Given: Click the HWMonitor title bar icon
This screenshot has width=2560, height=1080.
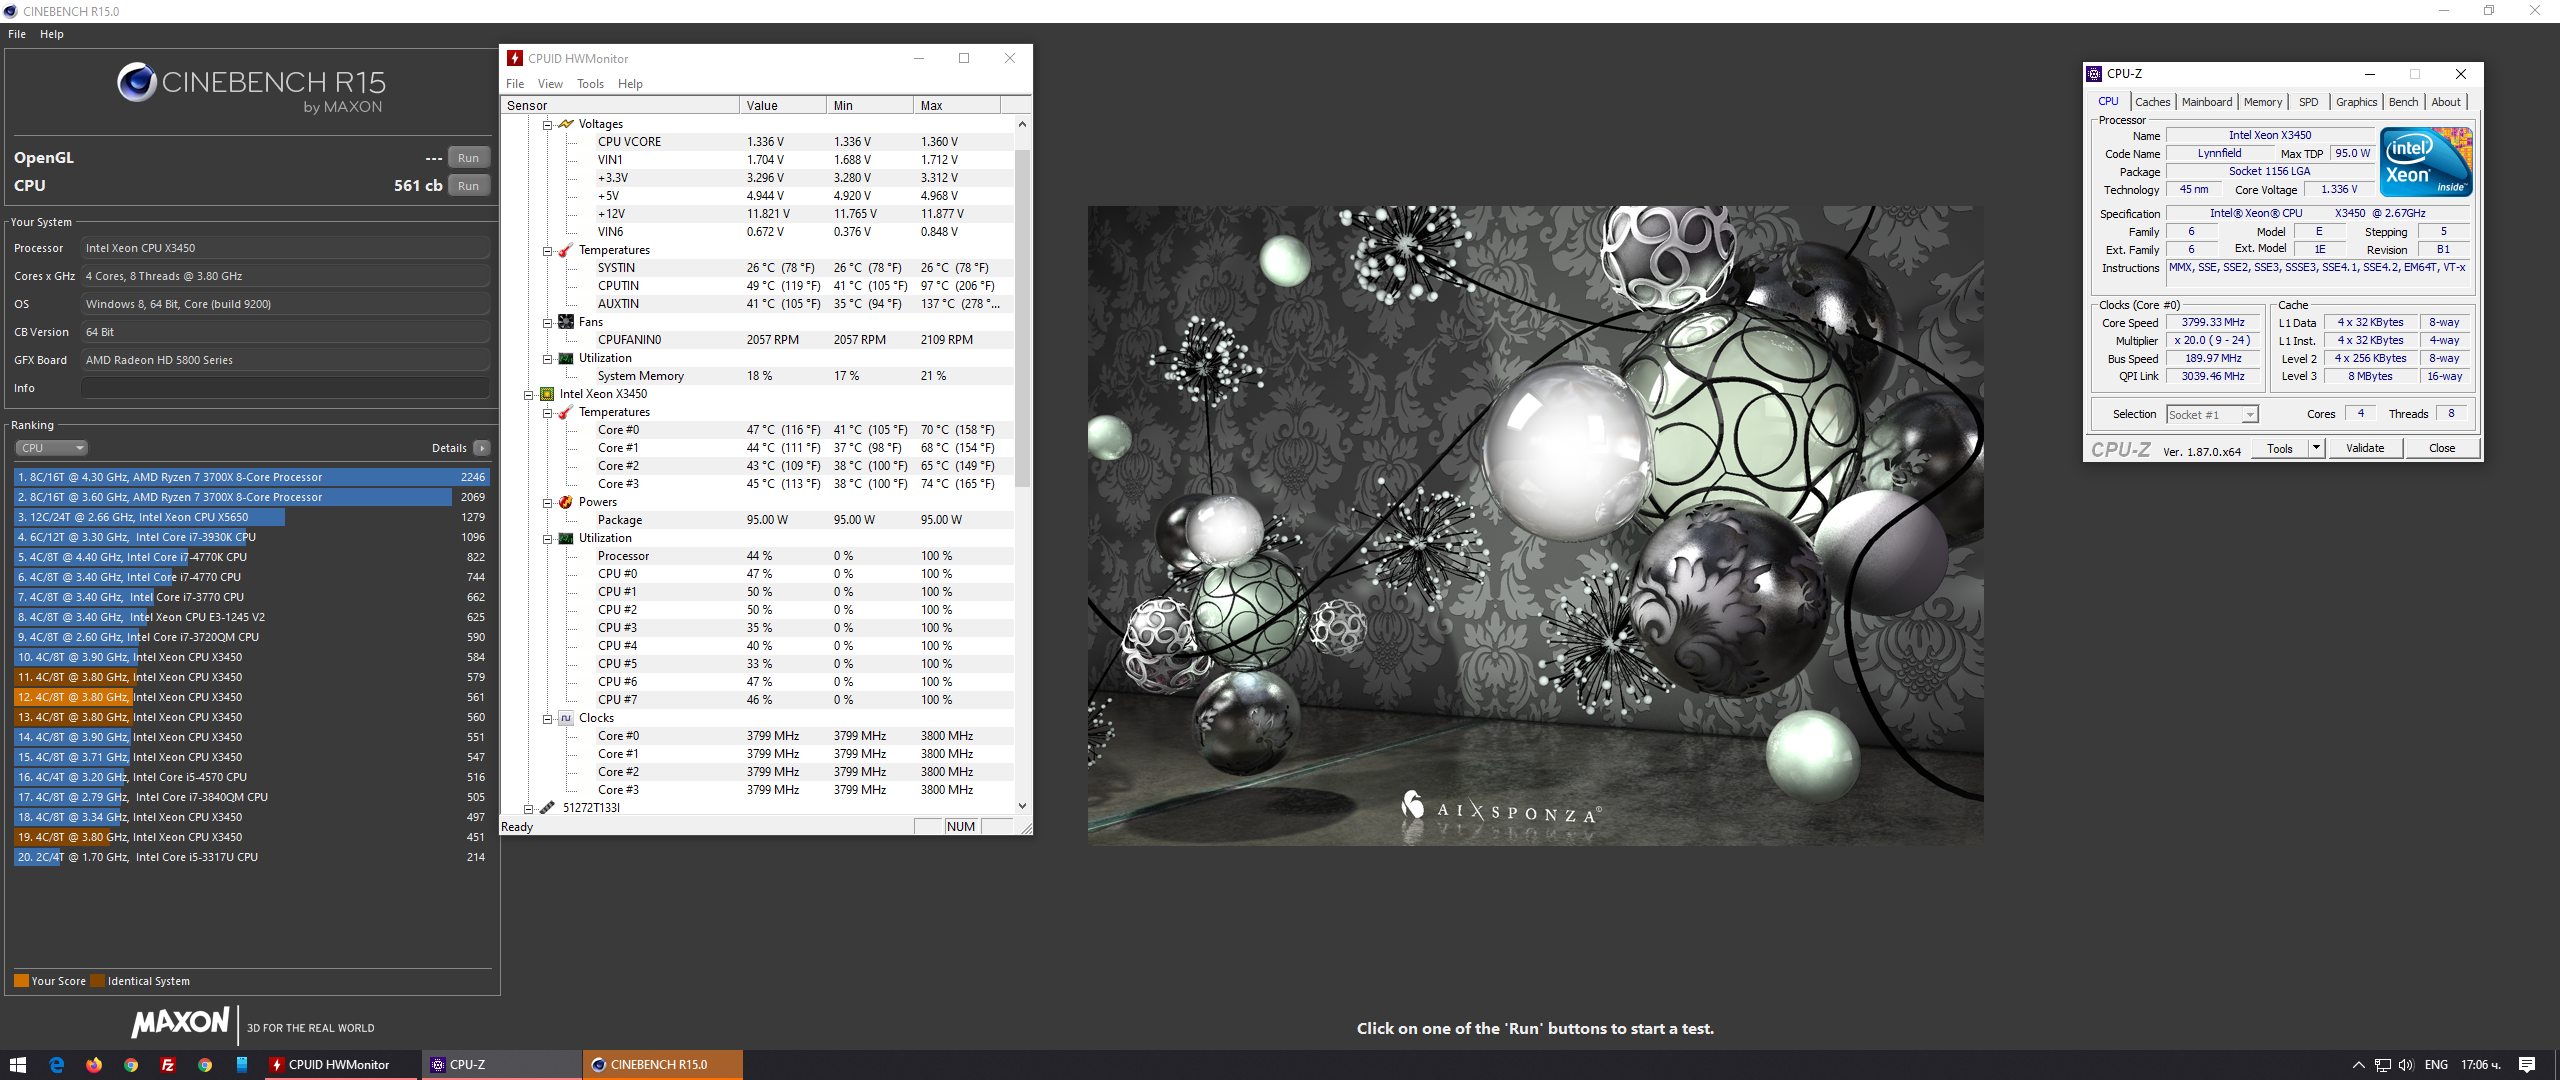Looking at the screenshot, I should coord(515,58).
